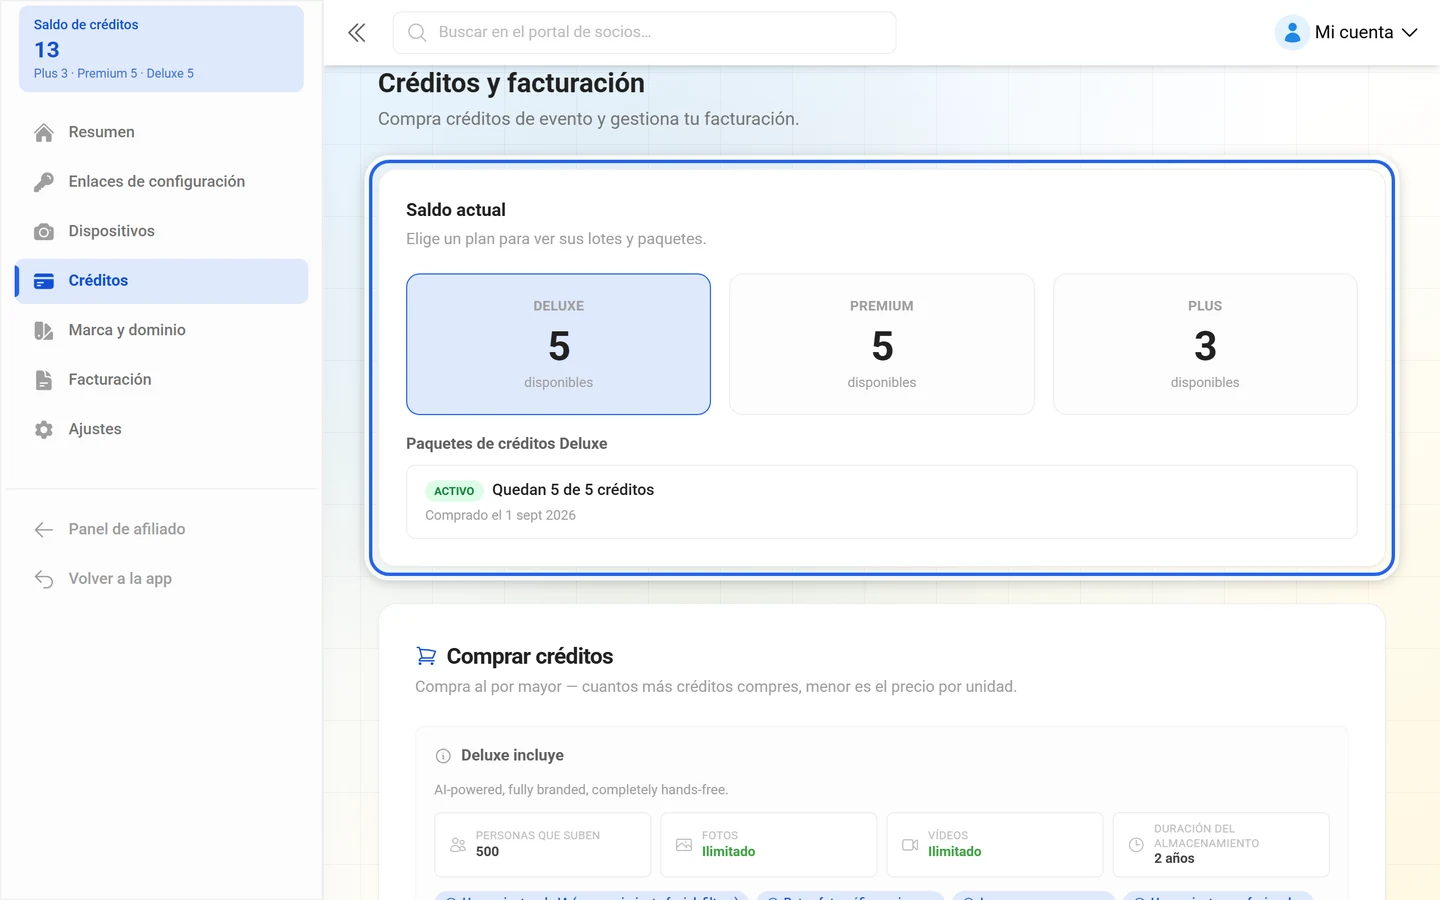This screenshot has height=900, width=1440.
Task: Click the active Deluxe package row
Action: [x=882, y=502]
